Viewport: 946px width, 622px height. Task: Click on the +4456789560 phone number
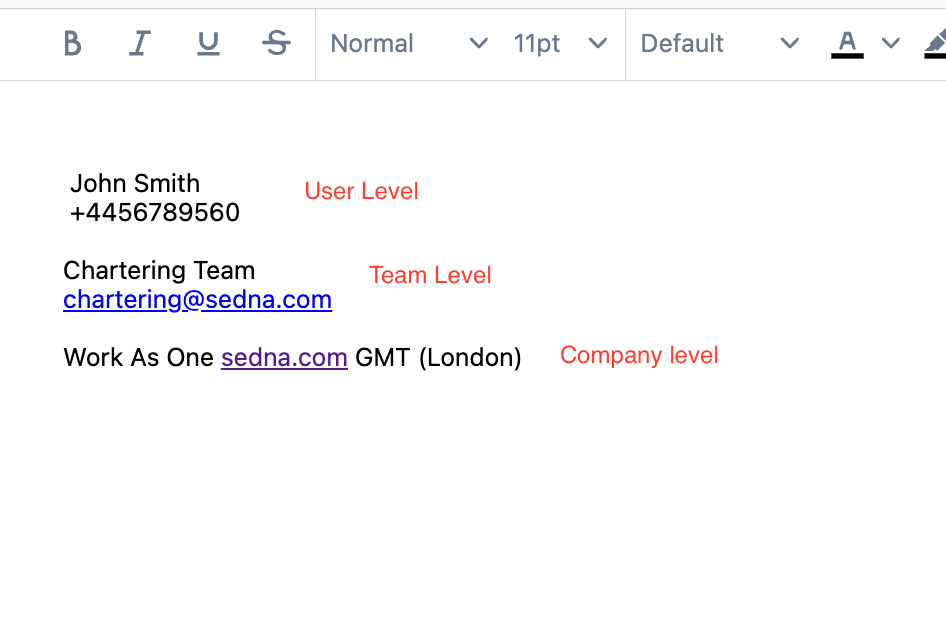coord(154,212)
